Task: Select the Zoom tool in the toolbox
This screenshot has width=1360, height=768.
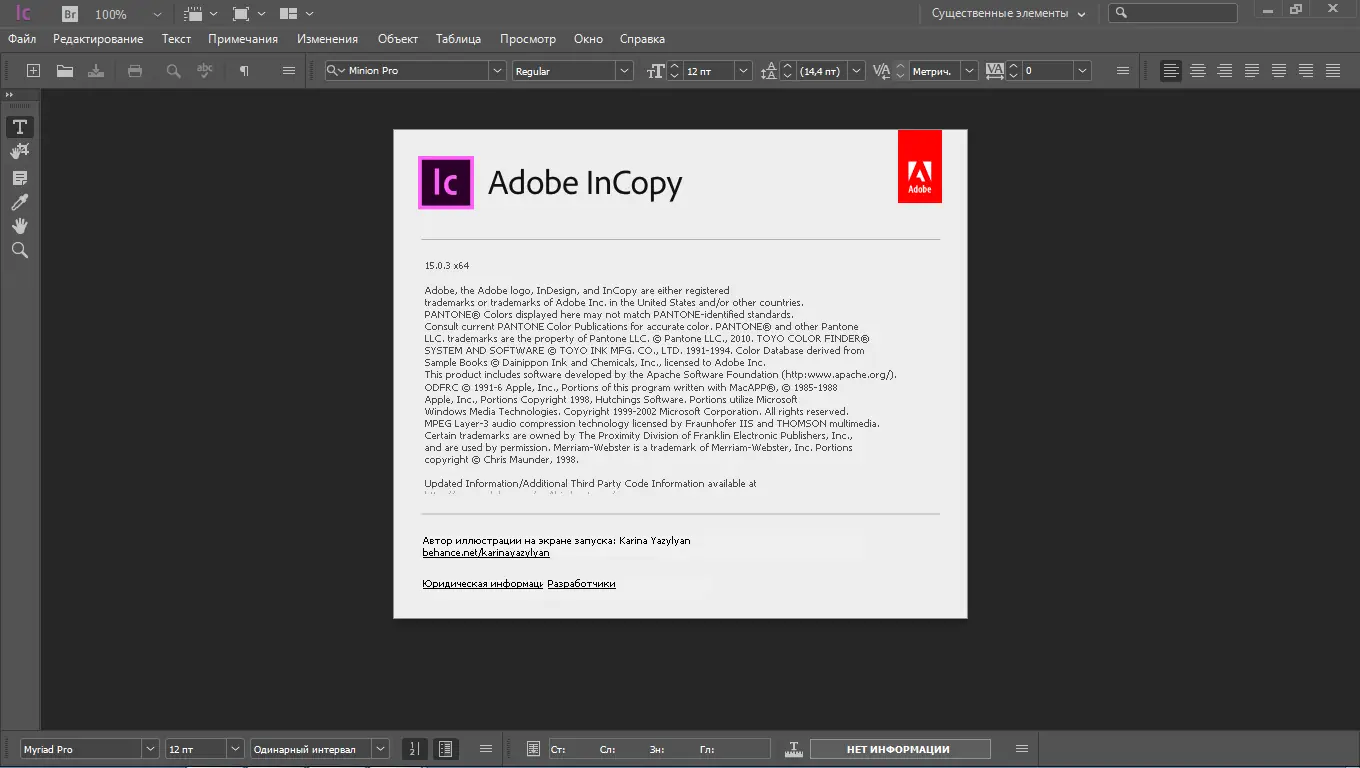Action: [19, 251]
